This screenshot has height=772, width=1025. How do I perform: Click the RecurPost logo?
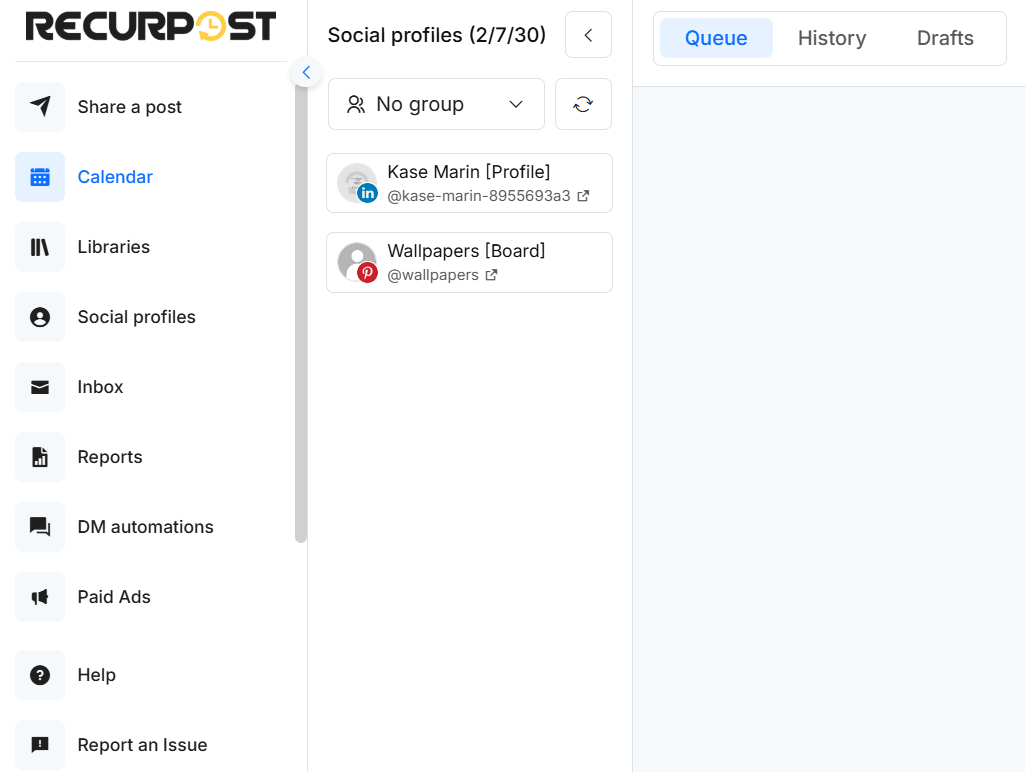pyautogui.click(x=152, y=27)
